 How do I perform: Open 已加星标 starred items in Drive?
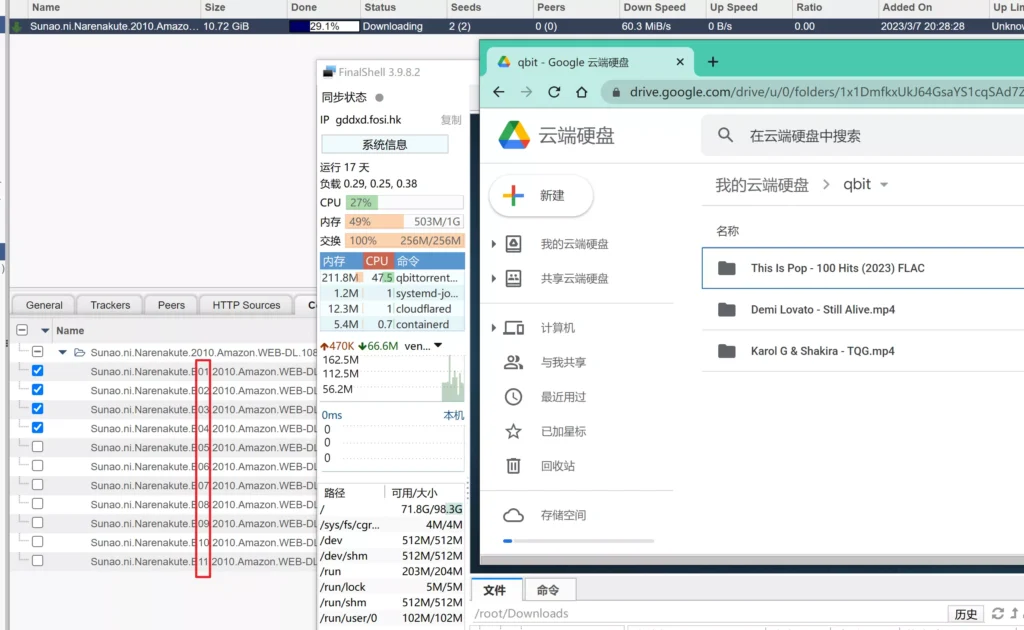513,432
